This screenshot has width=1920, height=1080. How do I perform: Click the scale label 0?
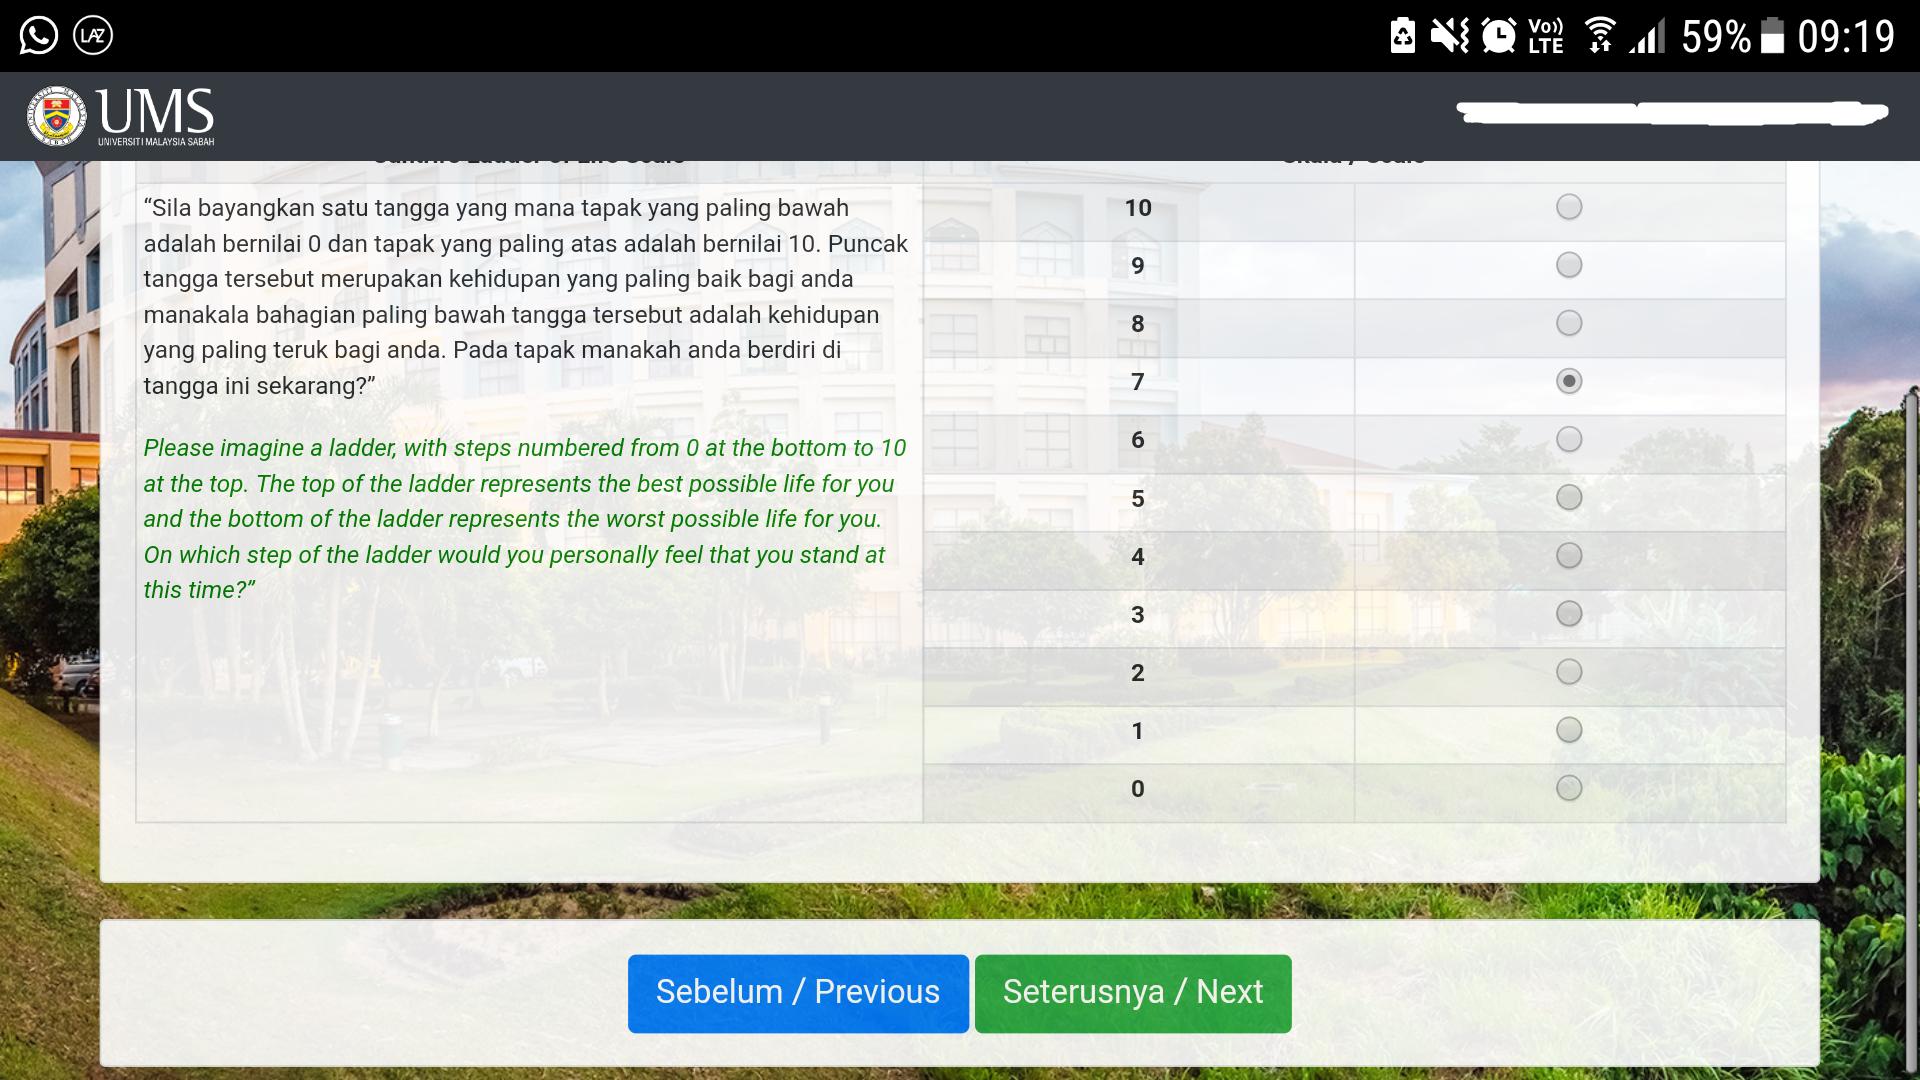[1138, 789]
